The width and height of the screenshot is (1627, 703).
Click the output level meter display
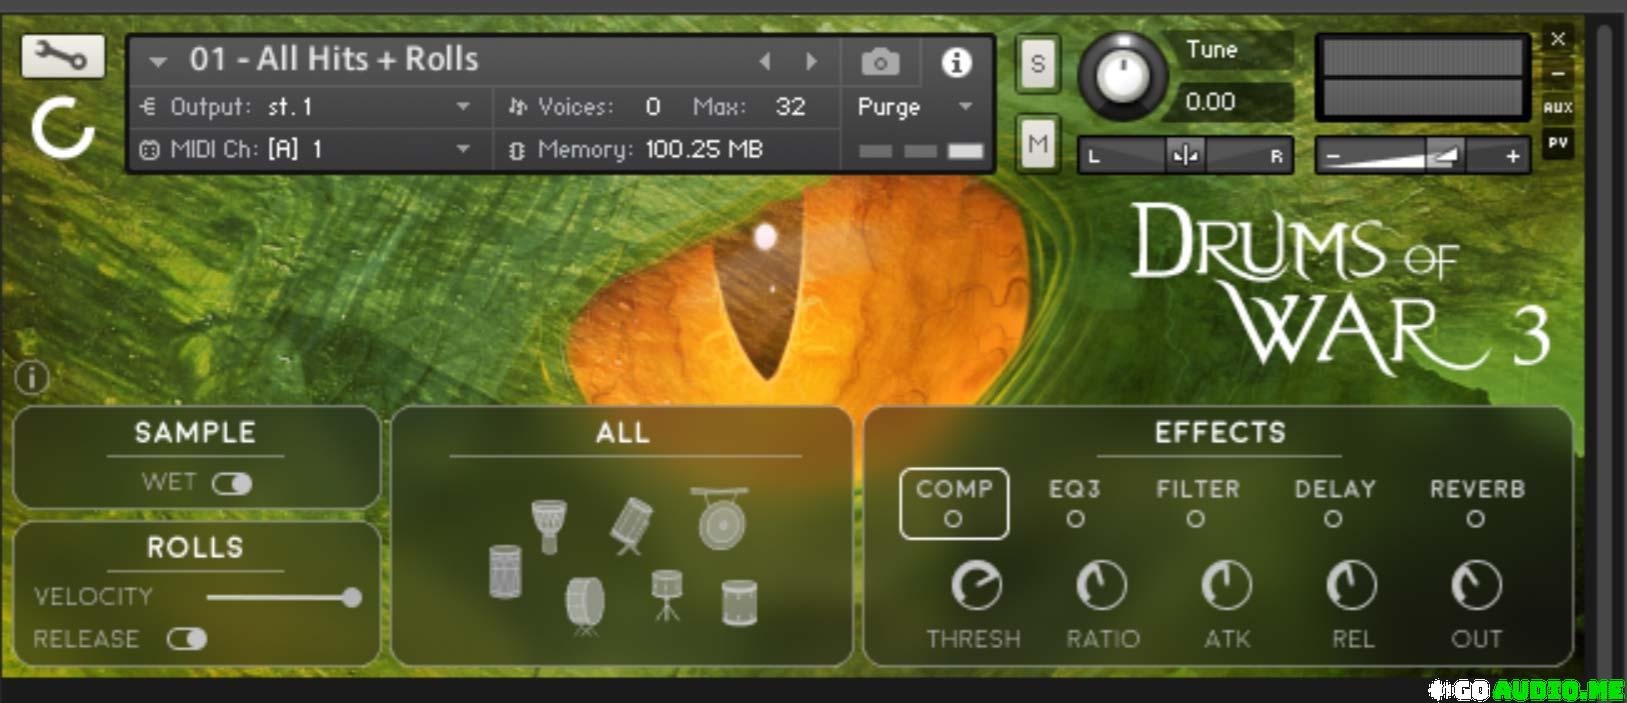coord(1421,79)
